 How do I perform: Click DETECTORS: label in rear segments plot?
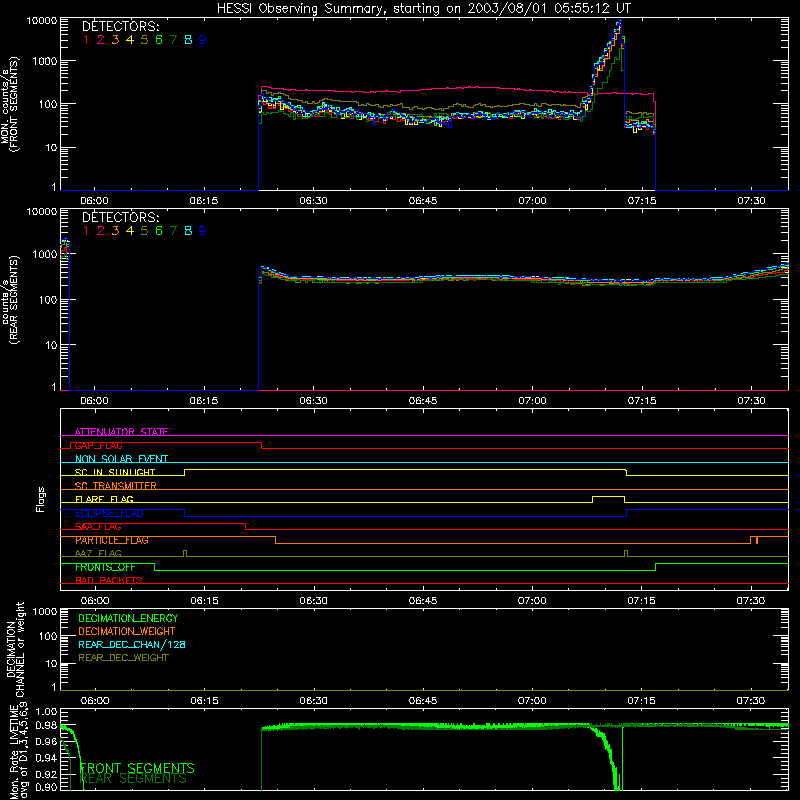coord(120,217)
